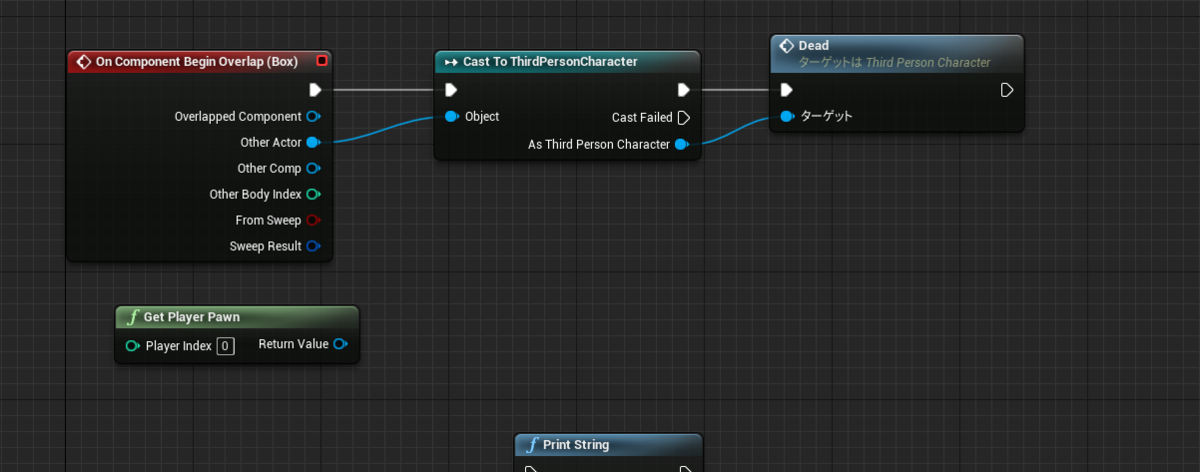Select the Cast To ThirdPersonCharacter node title
The image size is (1200, 472).
[550, 62]
